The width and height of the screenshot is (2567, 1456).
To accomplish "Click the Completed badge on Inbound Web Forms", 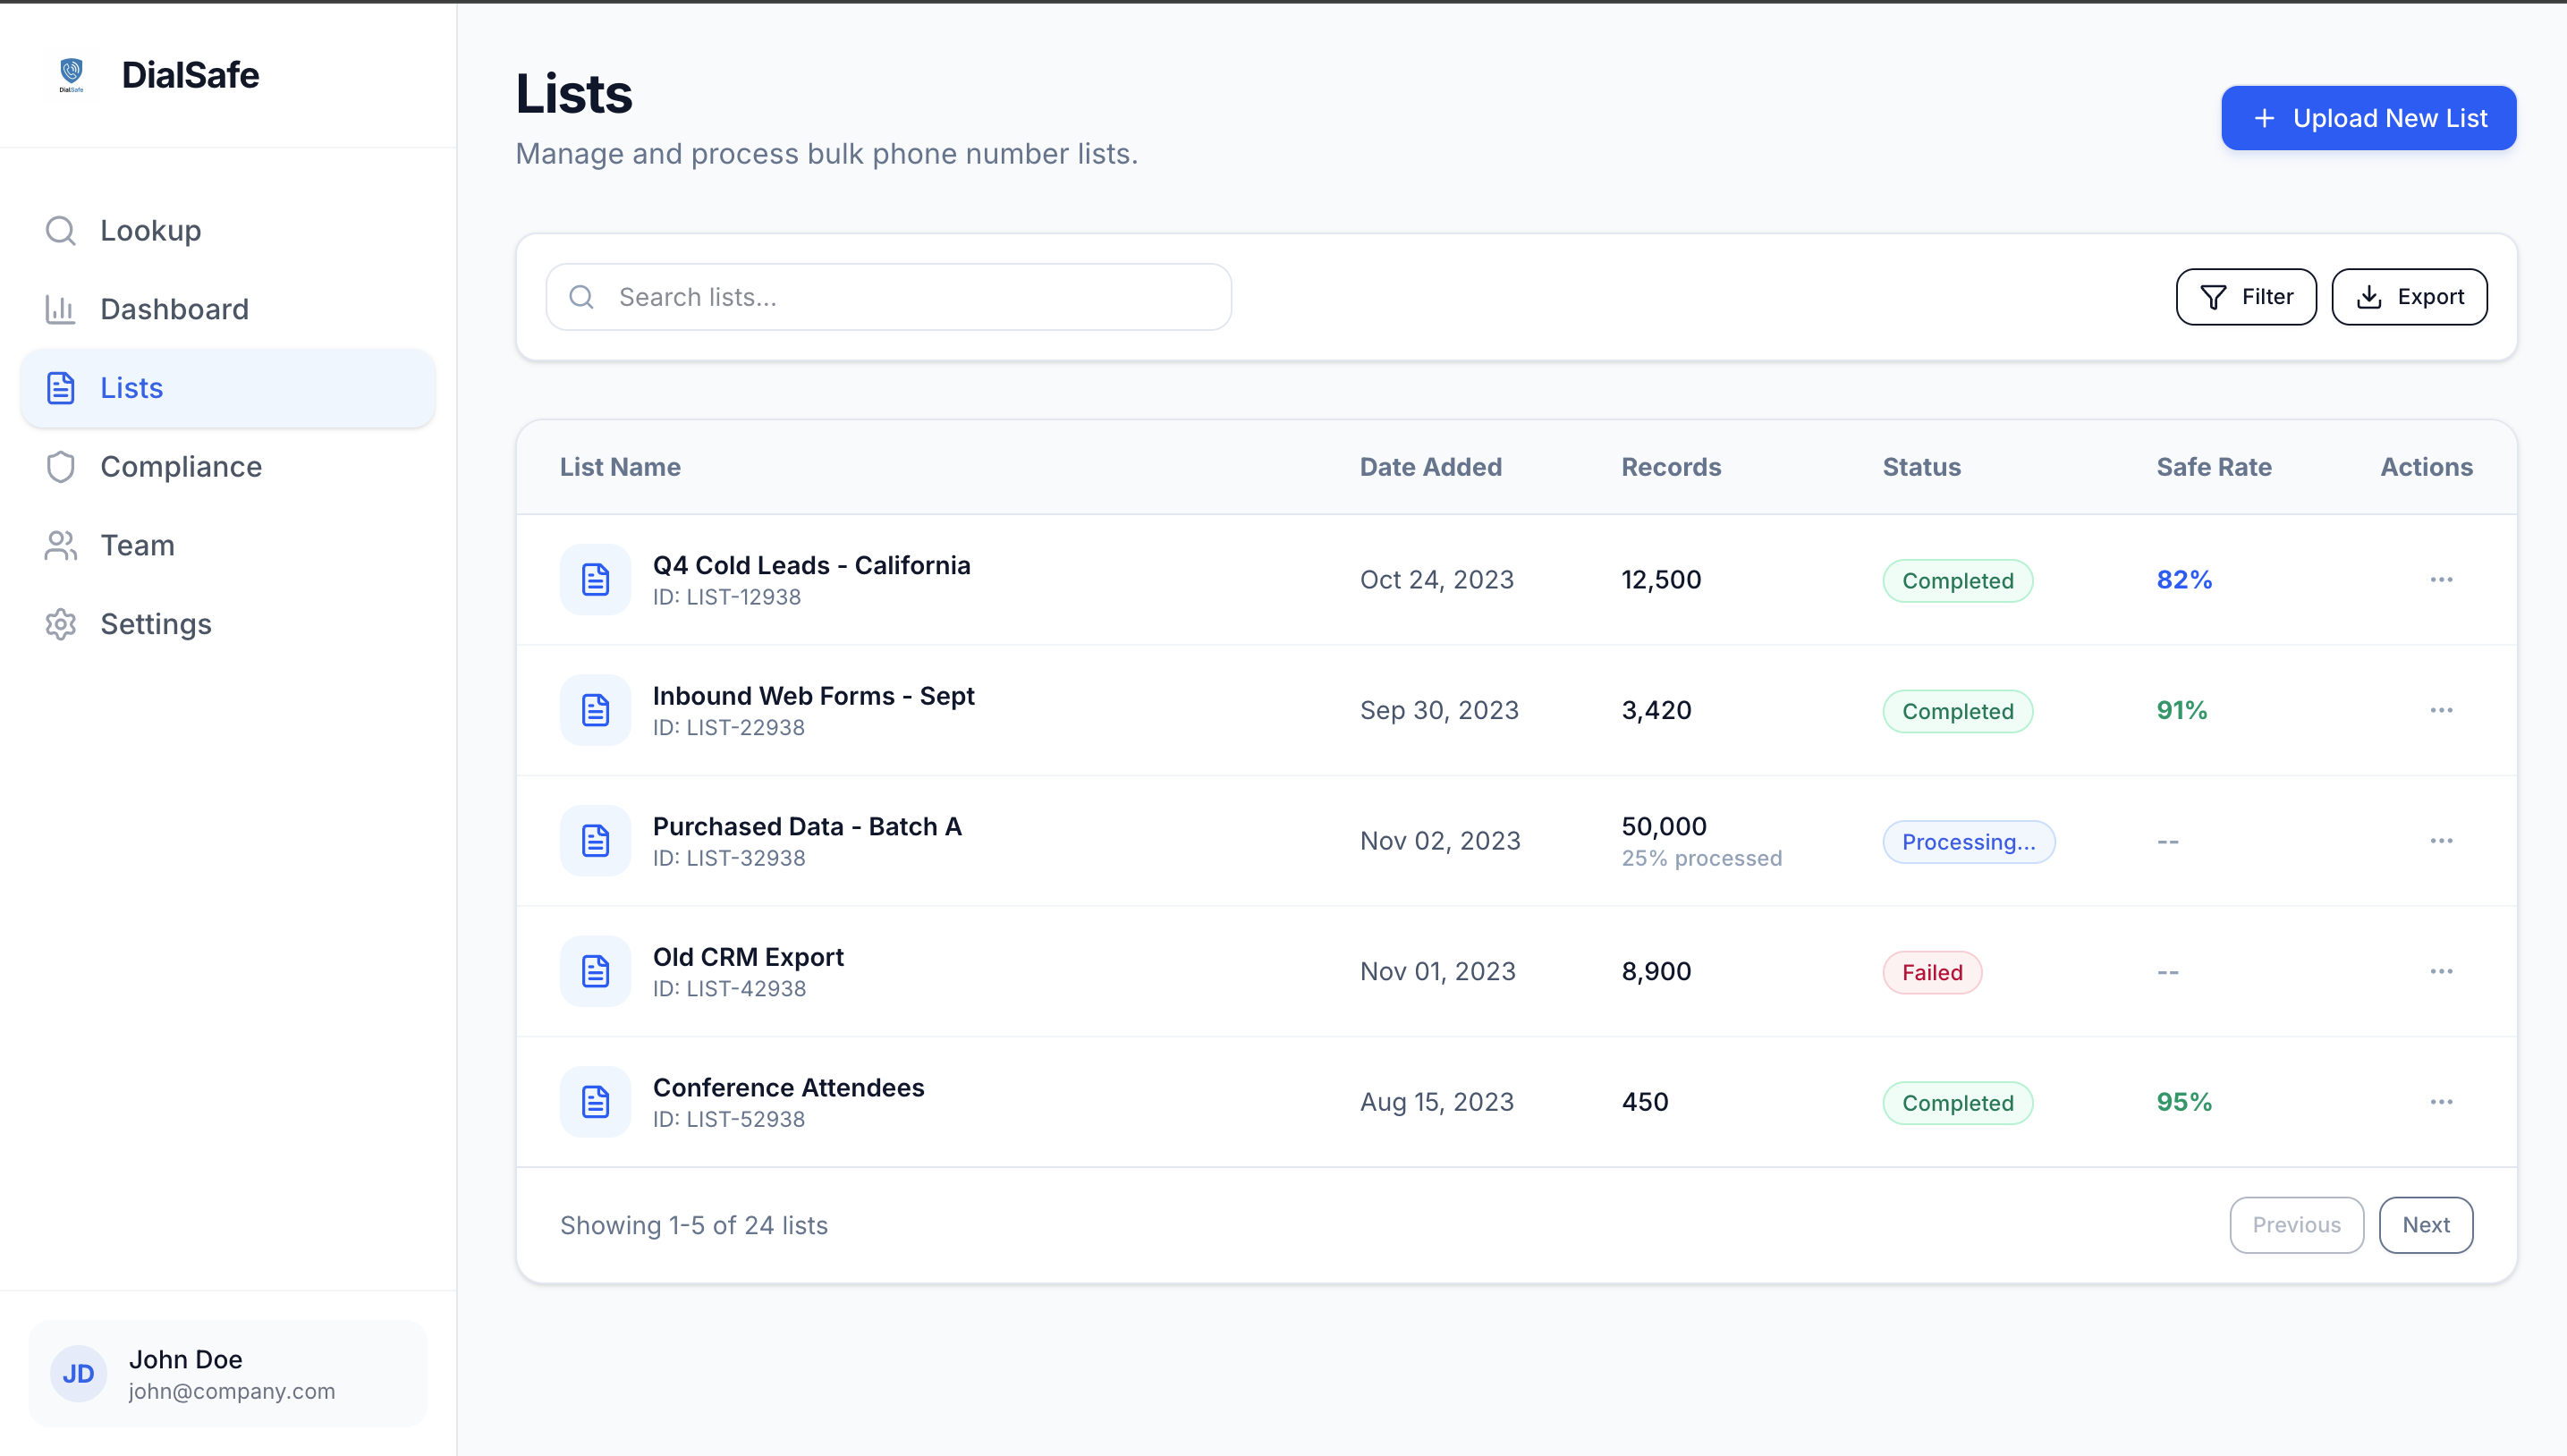I will pyautogui.click(x=1956, y=710).
